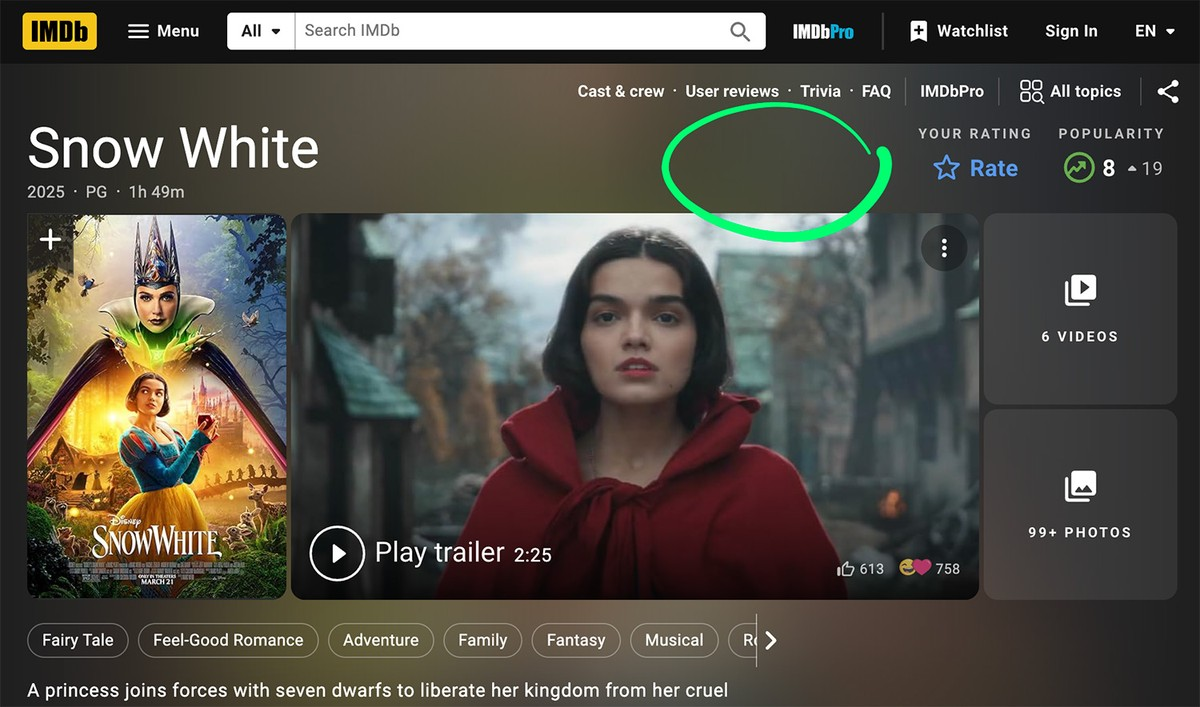Open the 6 Videos tile
This screenshot has width=1200, height=707.
point(1080,308)
